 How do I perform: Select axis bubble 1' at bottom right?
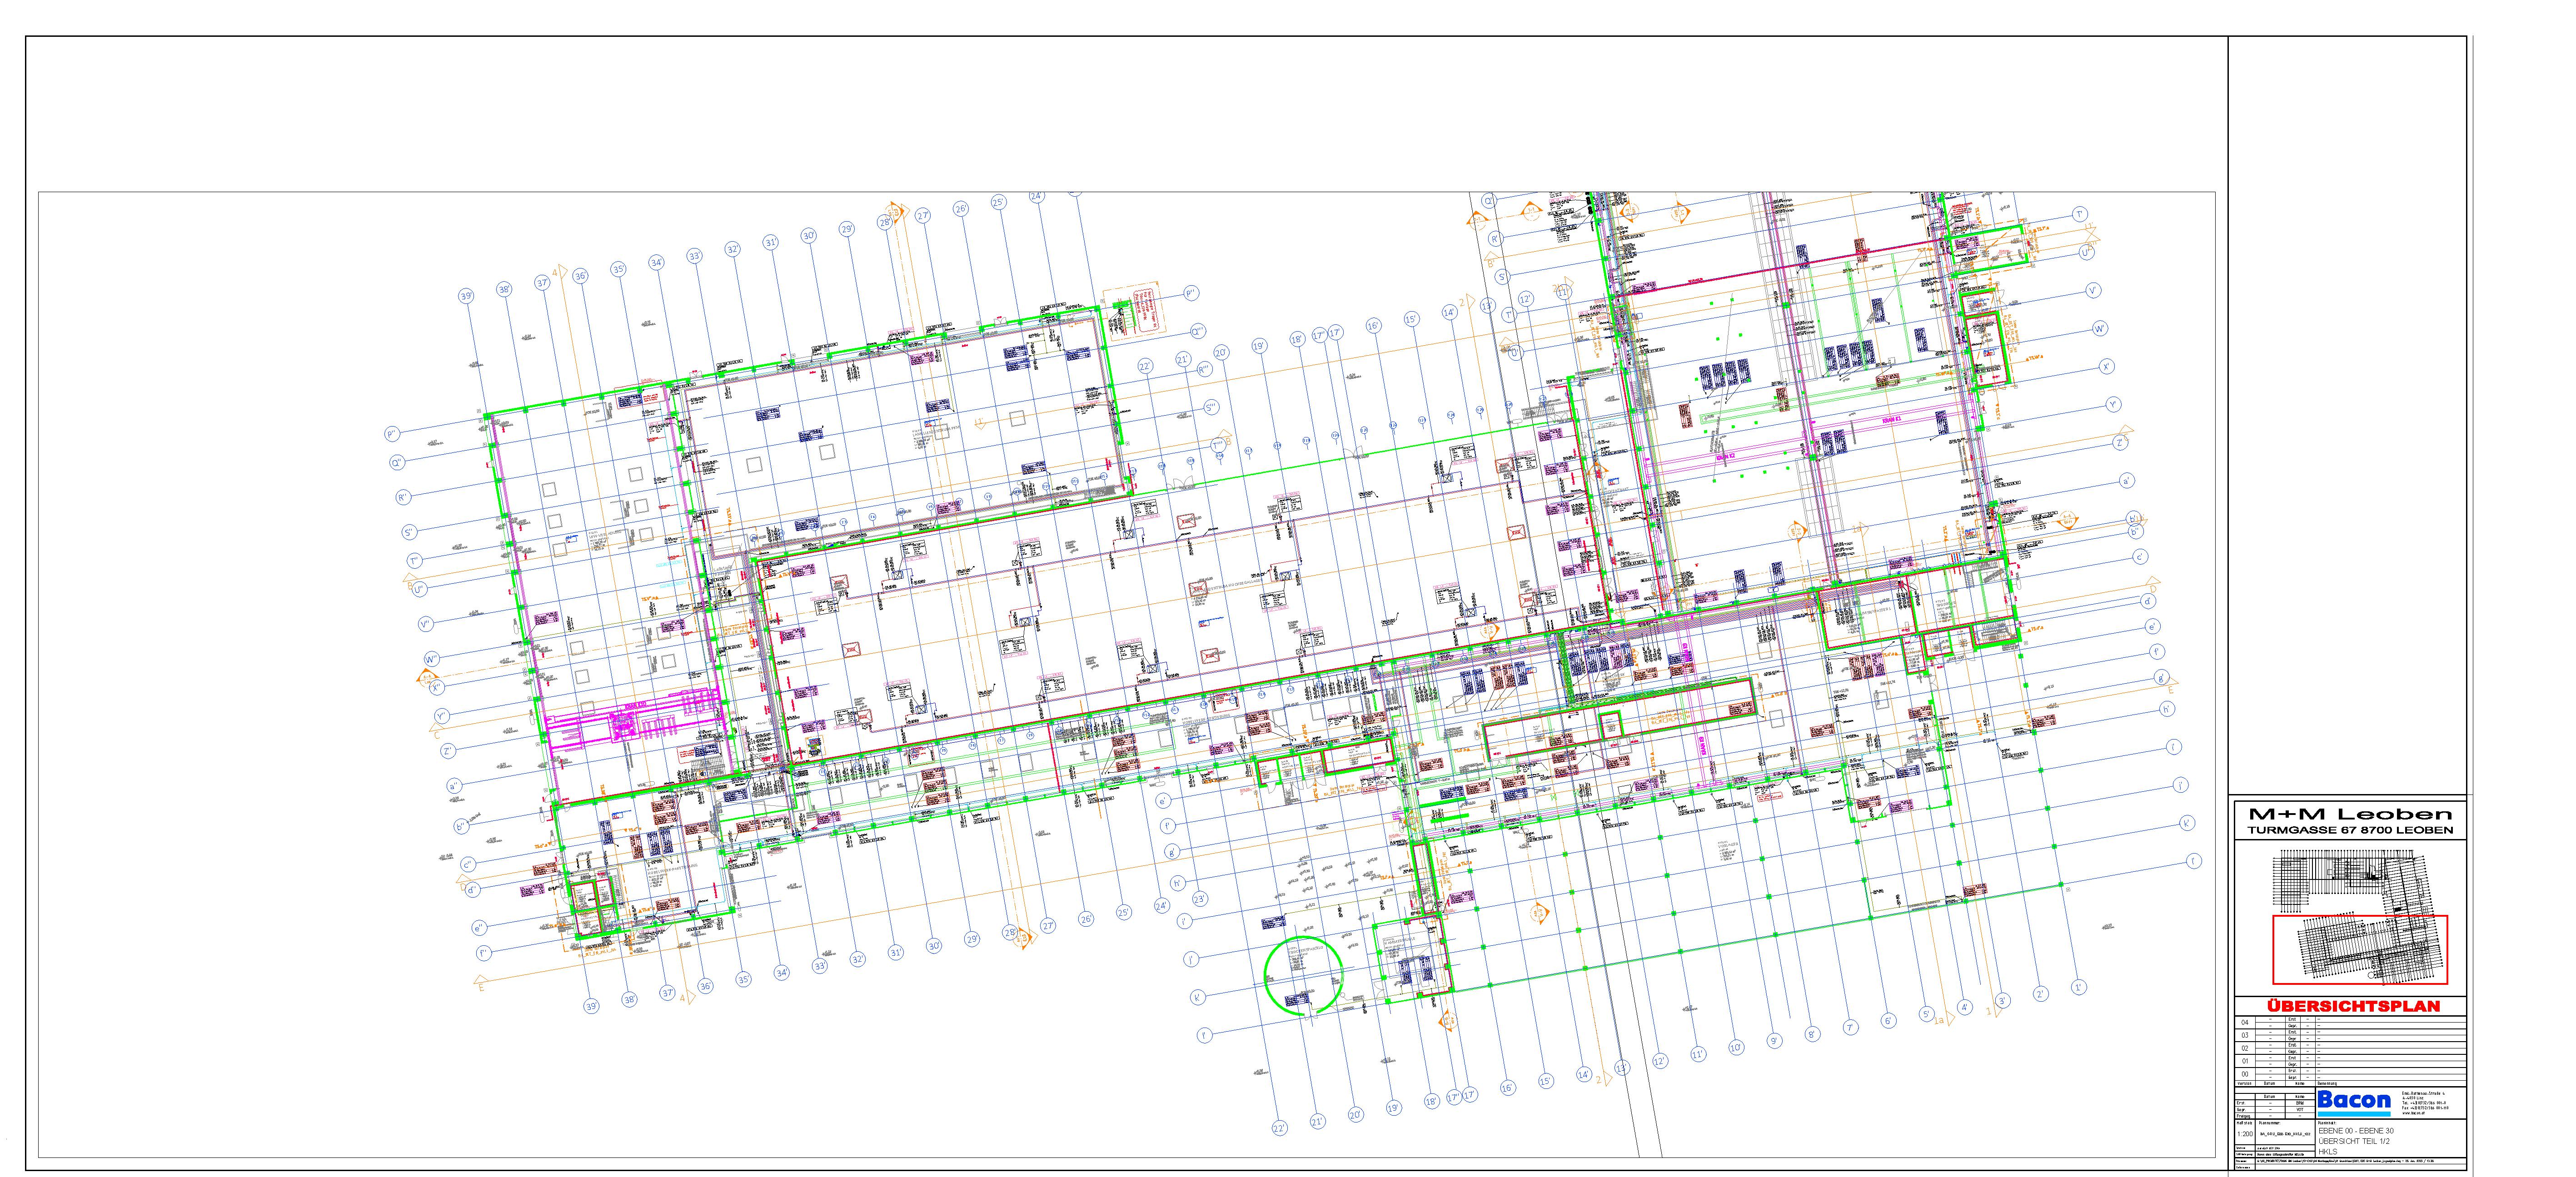pos(2079,987)
